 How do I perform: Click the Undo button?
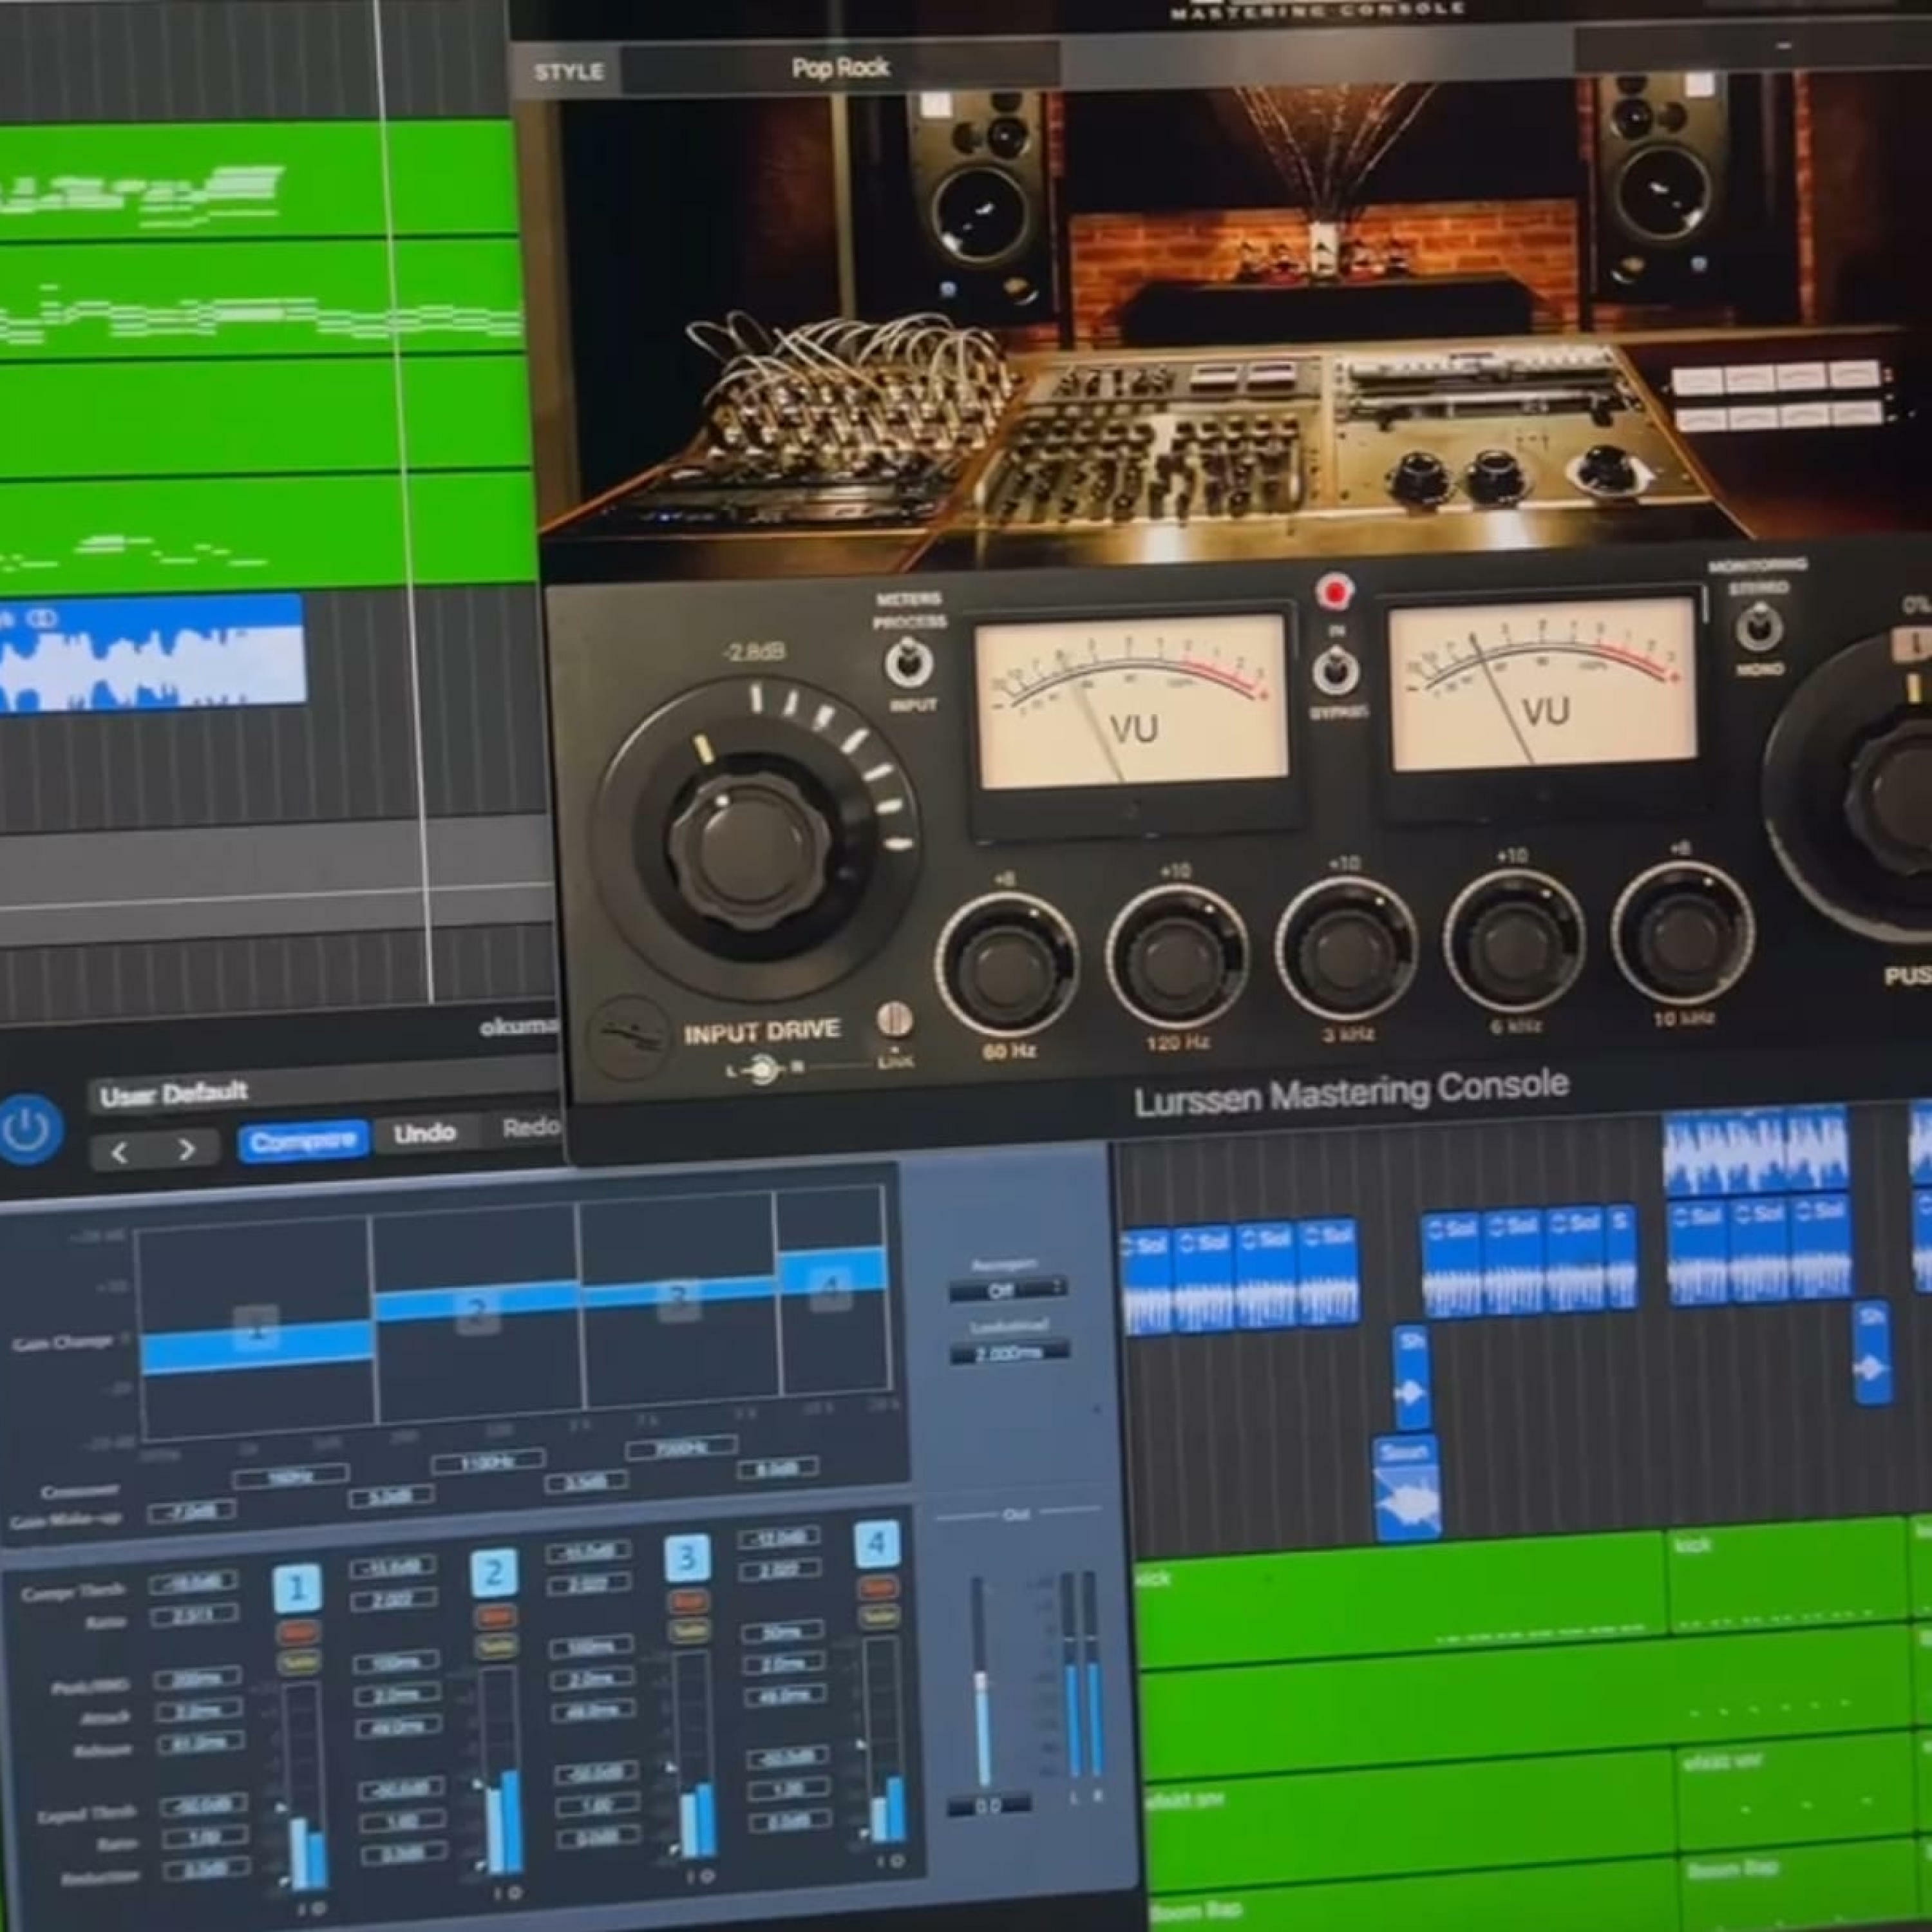point(424,1134)
